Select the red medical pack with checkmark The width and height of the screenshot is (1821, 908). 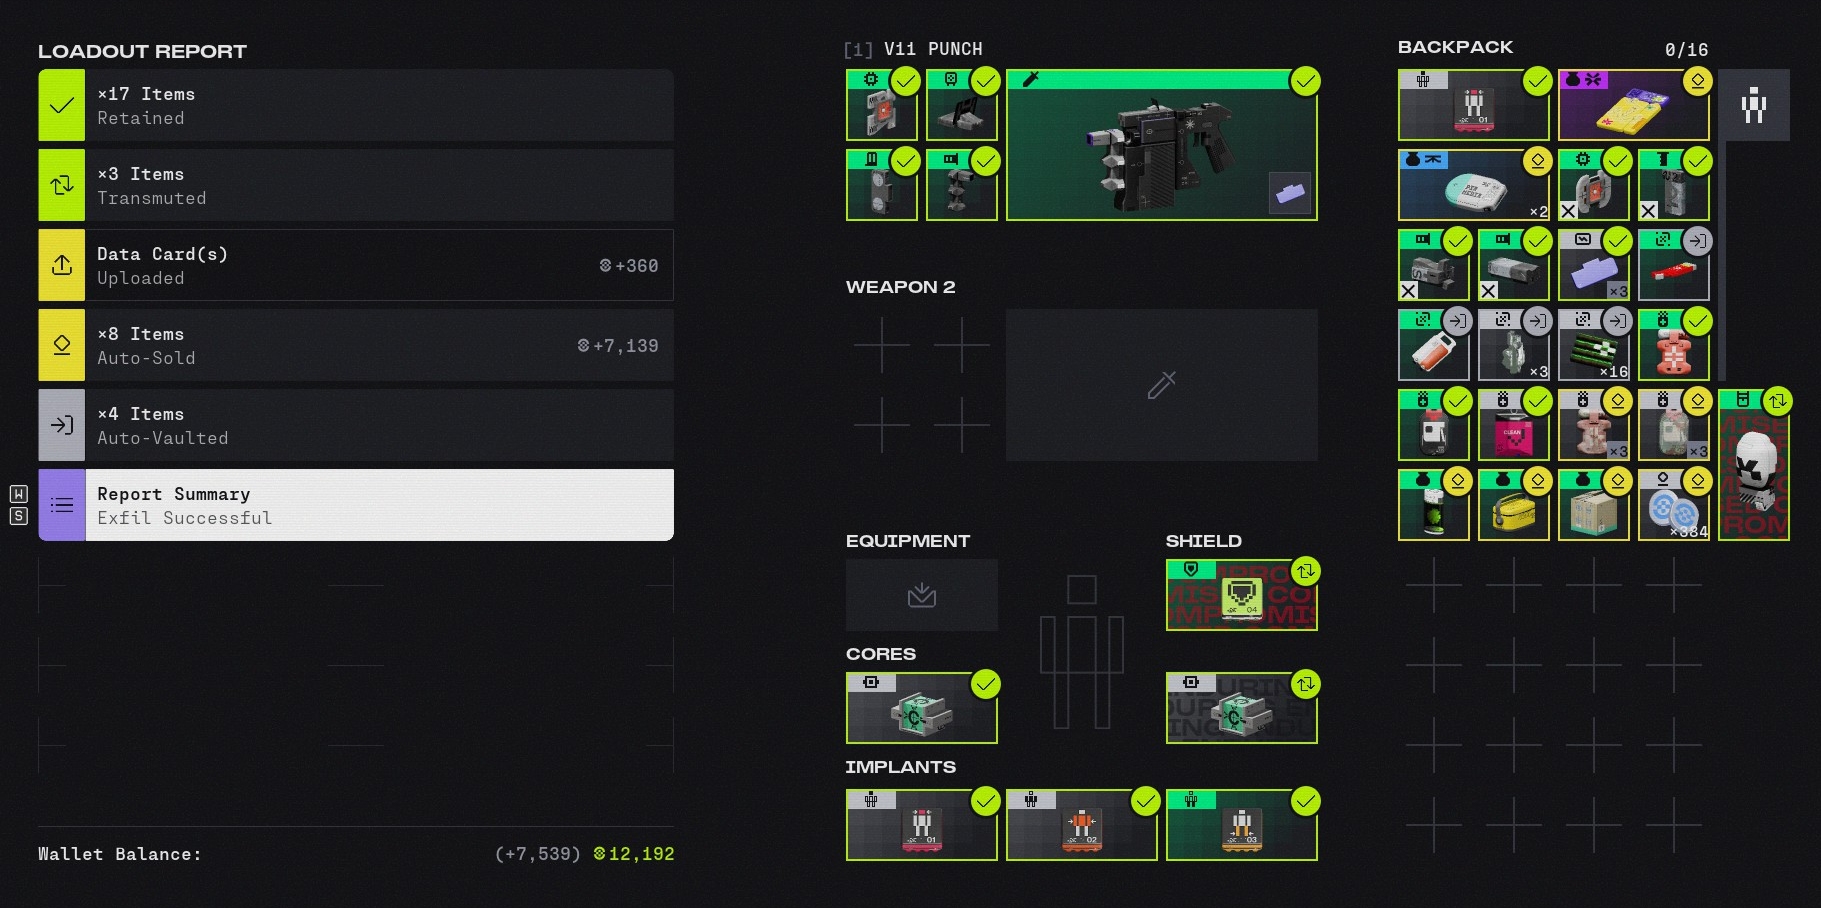click(x=1674, y=345)
